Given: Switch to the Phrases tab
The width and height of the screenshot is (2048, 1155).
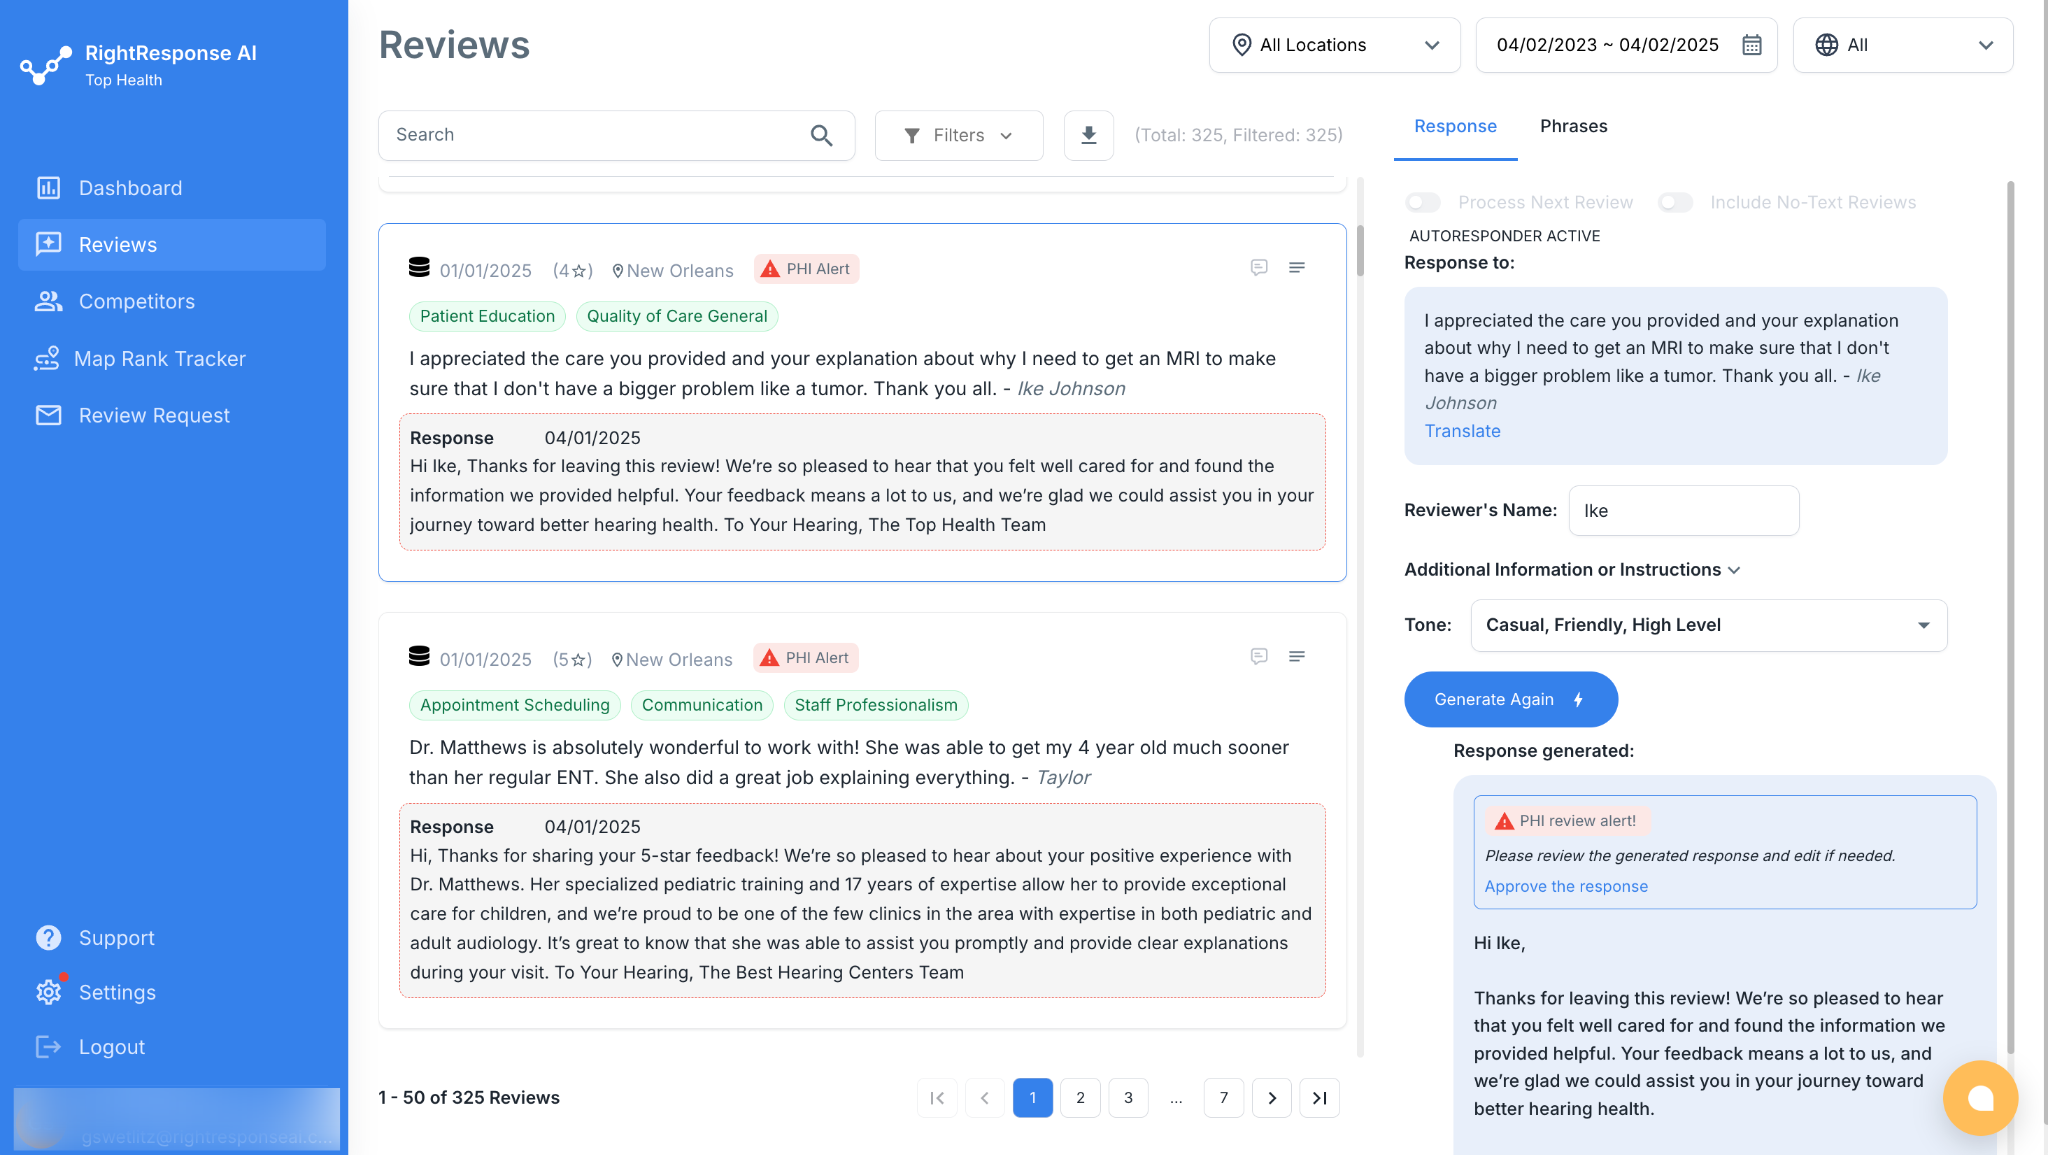Looking at the screenshot, I should point(1573,126).
